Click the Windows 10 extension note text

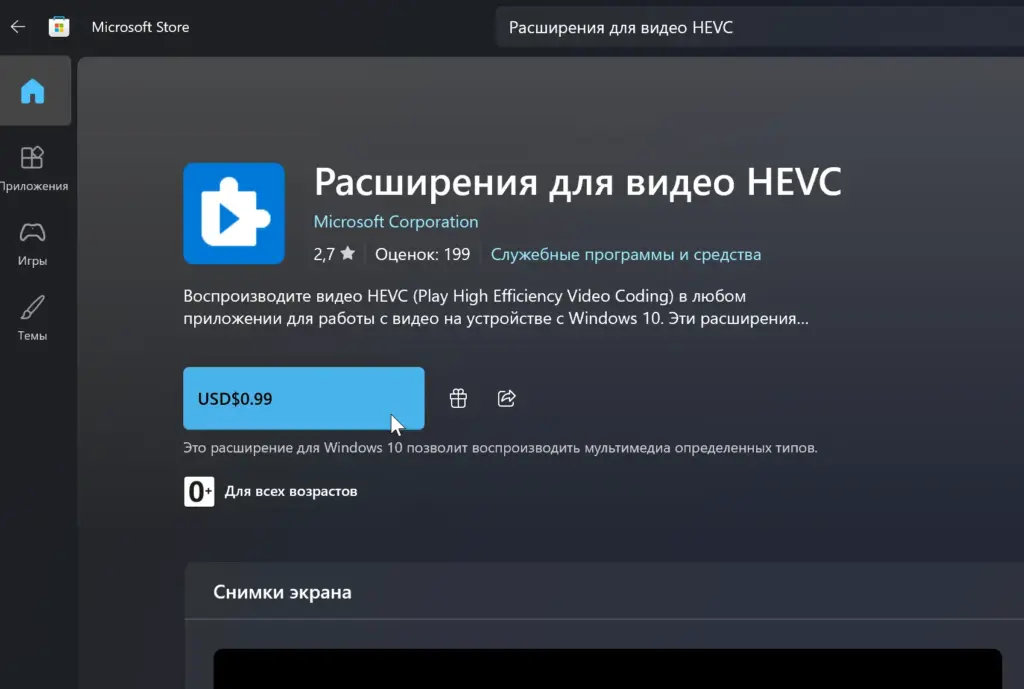pos(500,447)
